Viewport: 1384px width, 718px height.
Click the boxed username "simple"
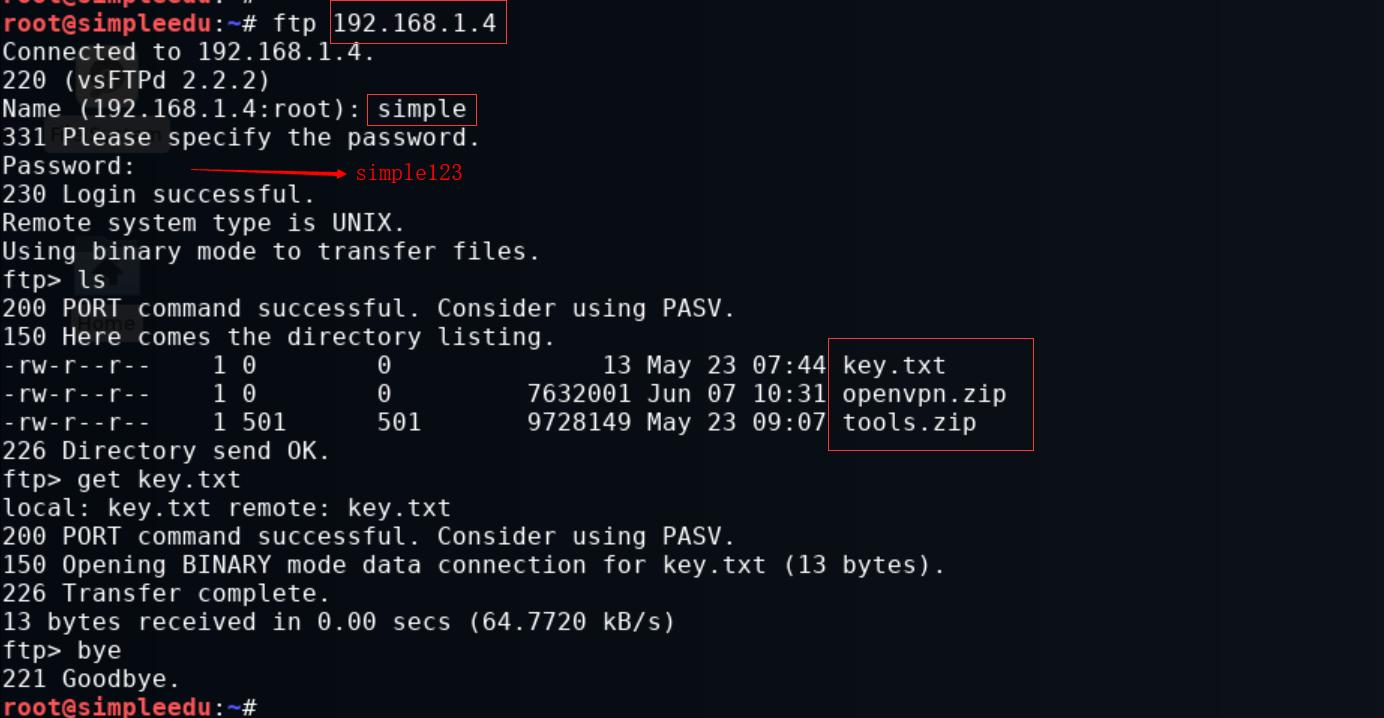422,109
